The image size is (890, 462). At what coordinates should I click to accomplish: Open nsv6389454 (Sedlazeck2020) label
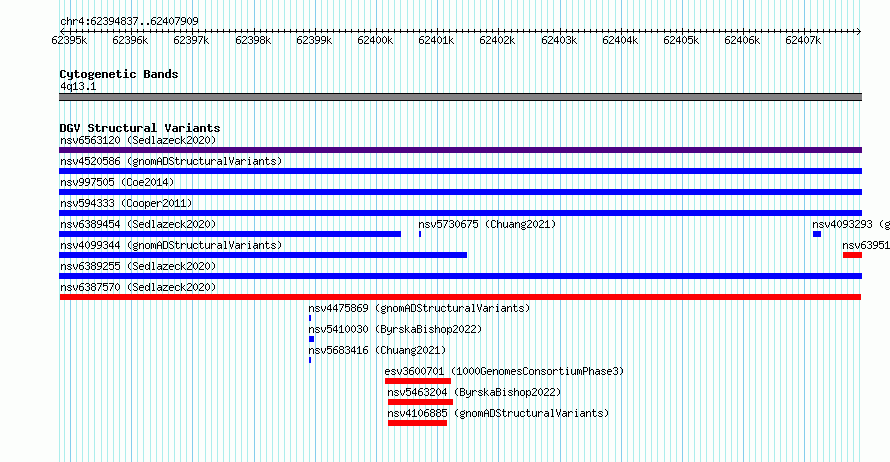(138, 224)
